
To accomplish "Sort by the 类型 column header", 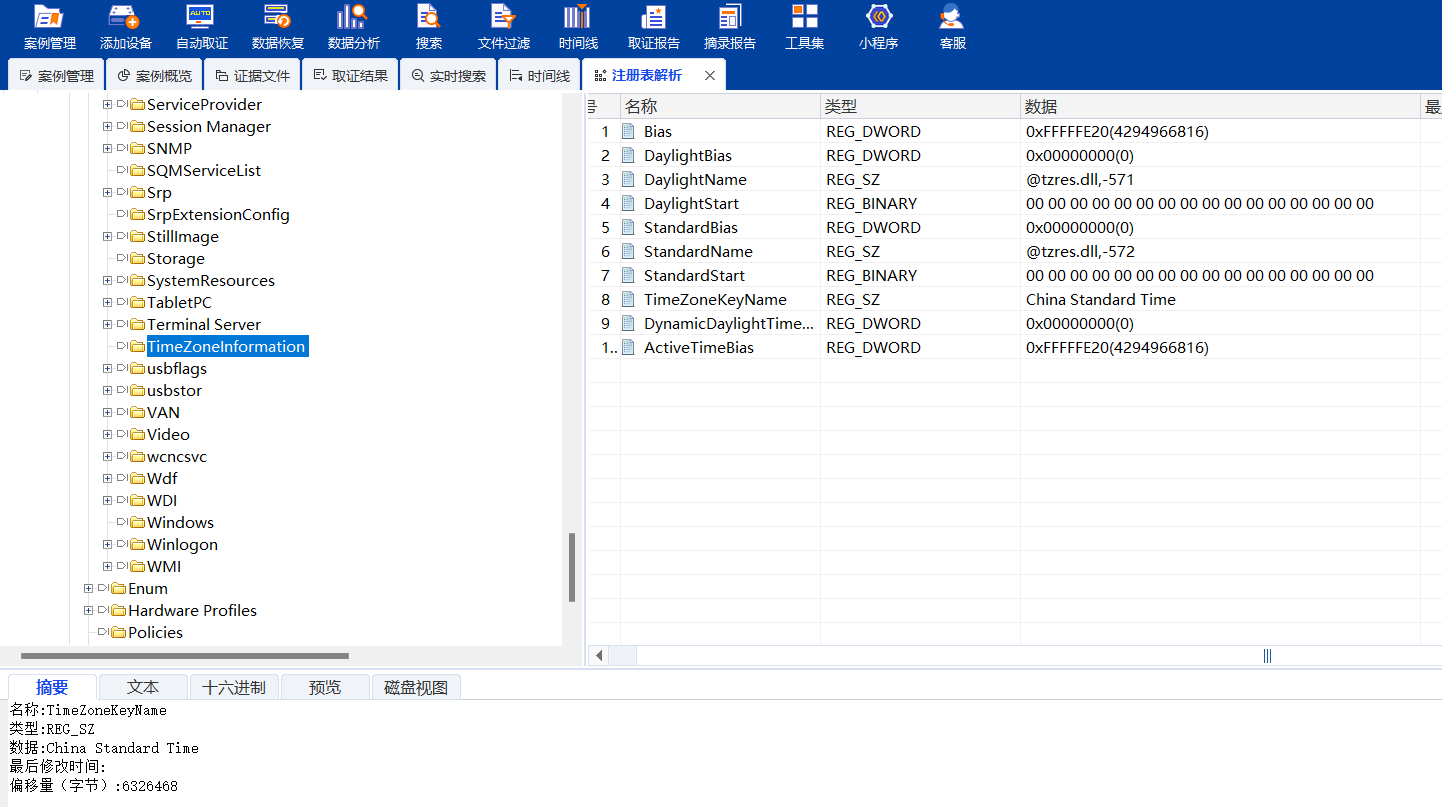I will (x=920, y=107).
